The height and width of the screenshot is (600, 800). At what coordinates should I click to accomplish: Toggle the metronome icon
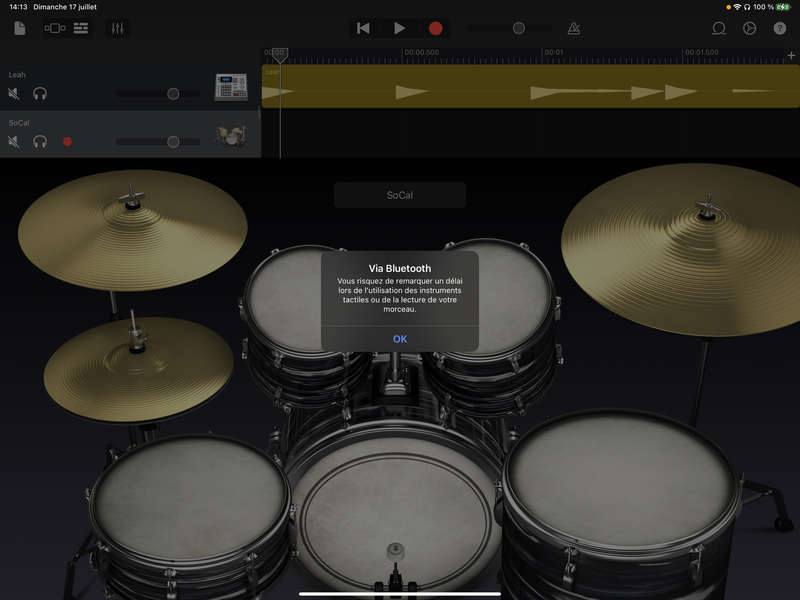(573, 28)
